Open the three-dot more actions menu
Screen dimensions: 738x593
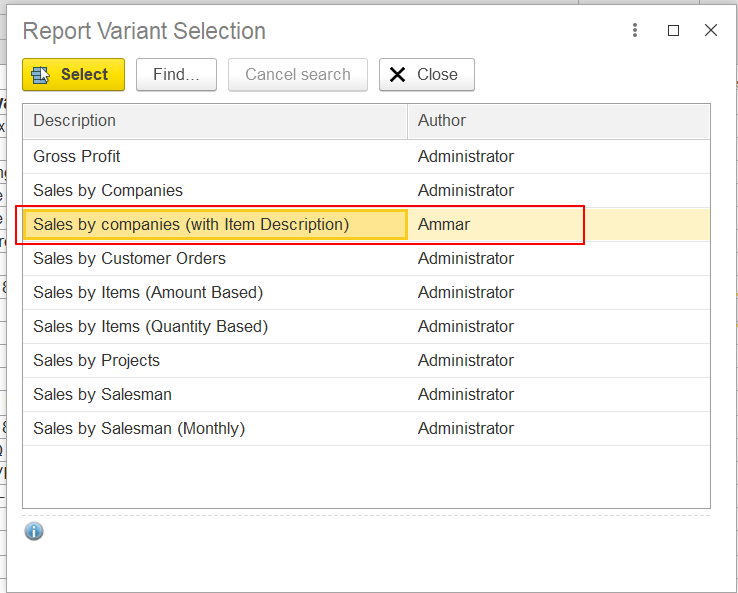635,31
